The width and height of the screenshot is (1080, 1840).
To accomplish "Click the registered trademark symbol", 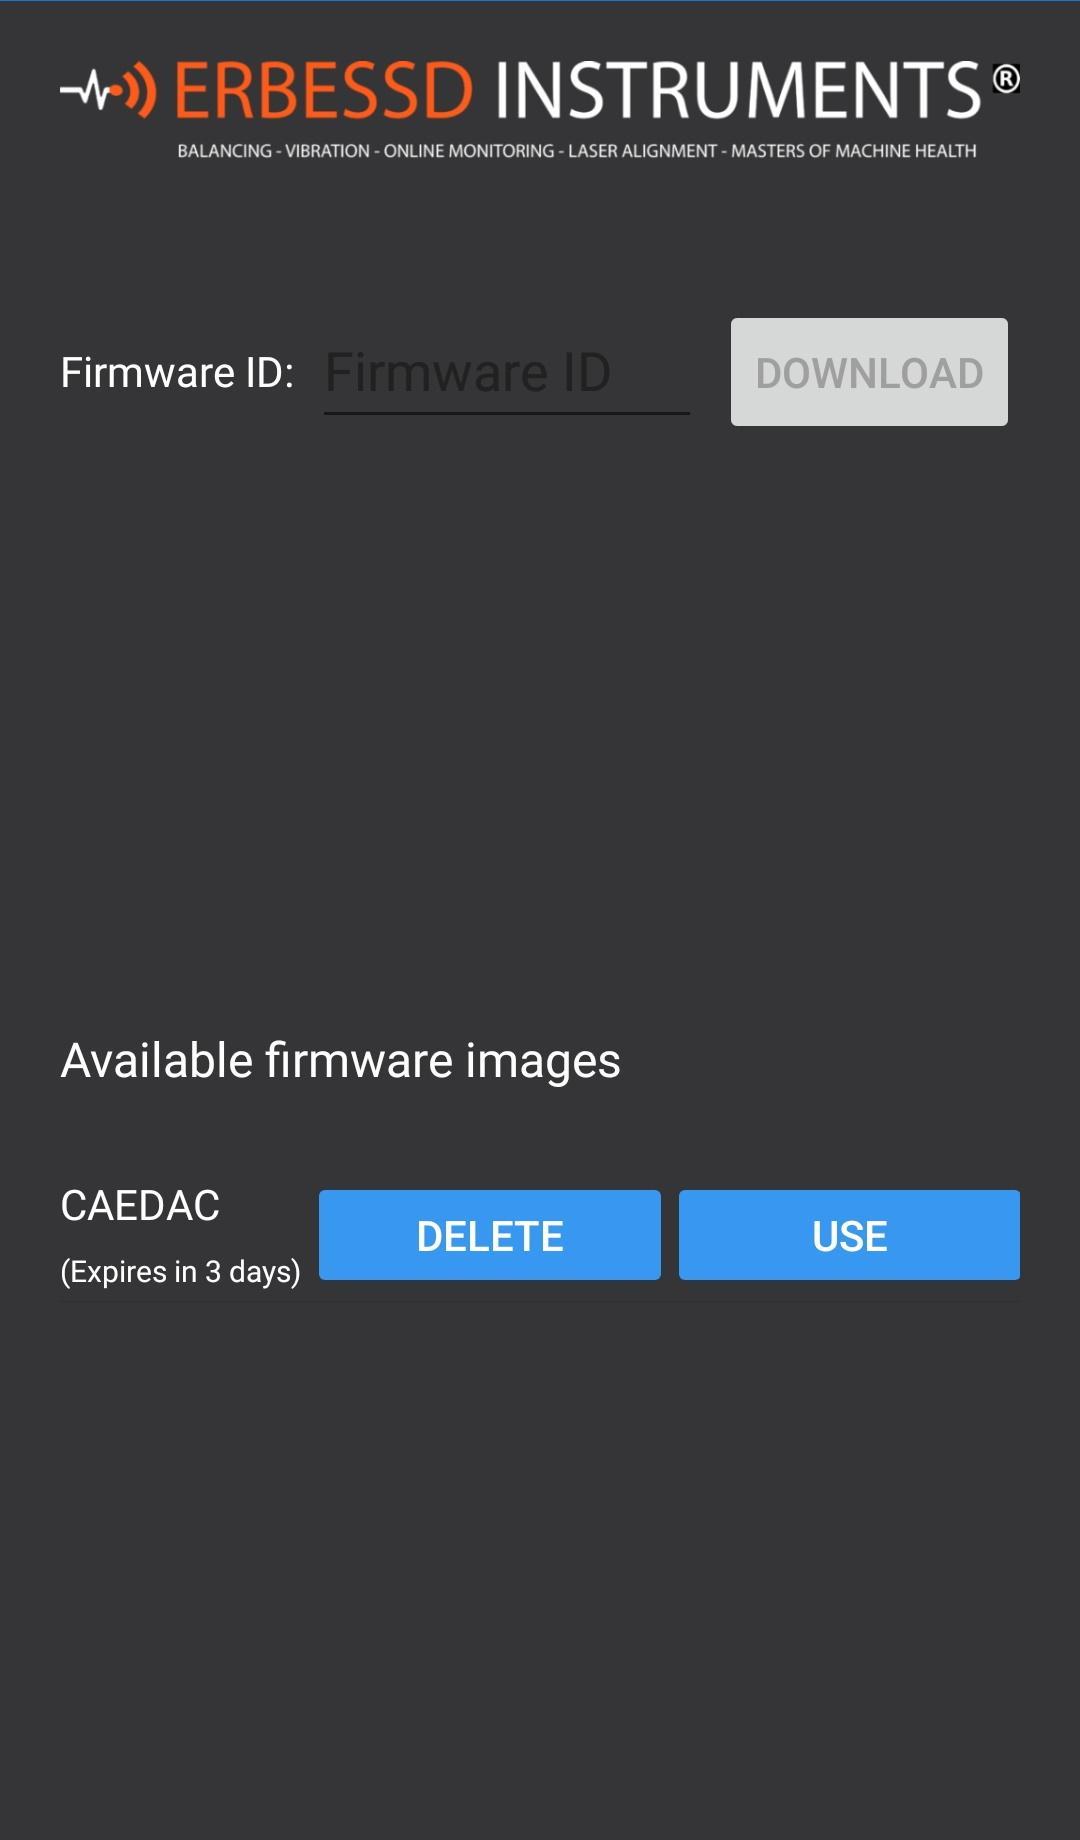I will coord(1006,78).
